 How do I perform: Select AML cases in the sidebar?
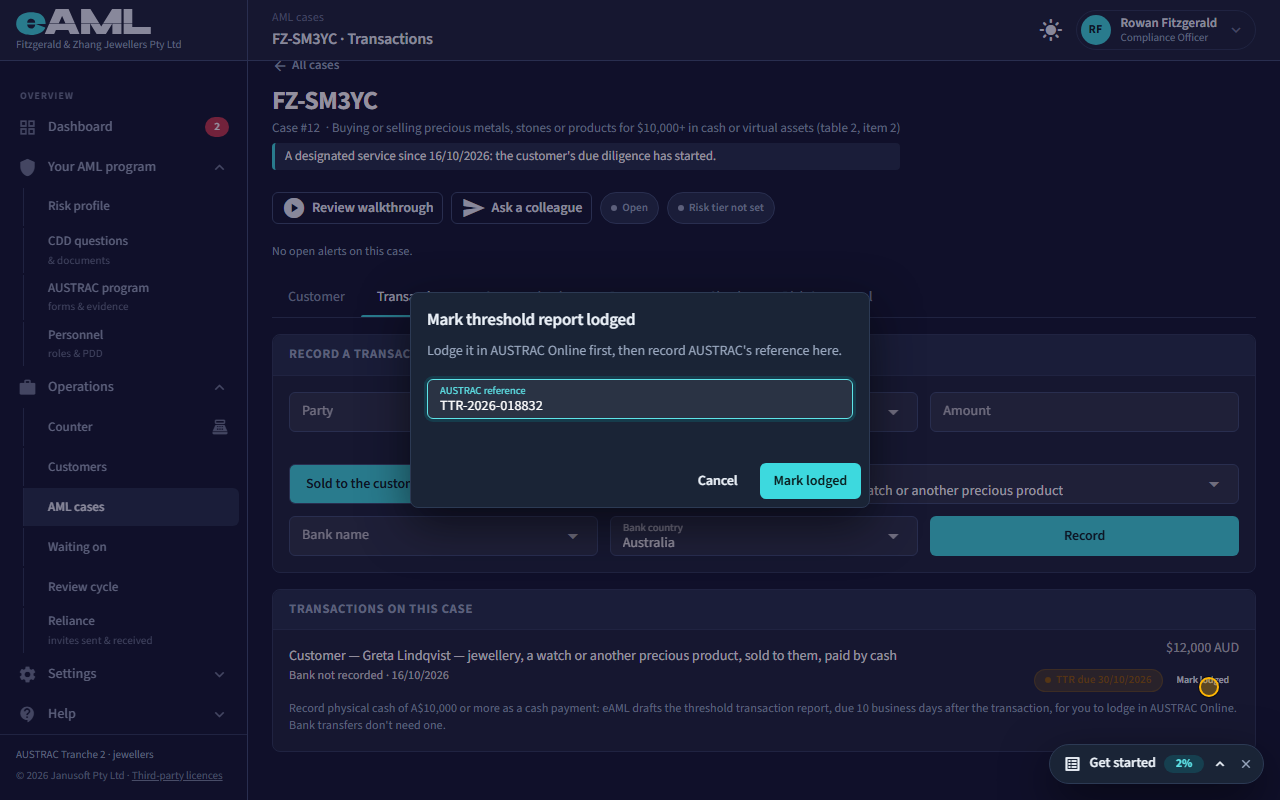point(130,507)
